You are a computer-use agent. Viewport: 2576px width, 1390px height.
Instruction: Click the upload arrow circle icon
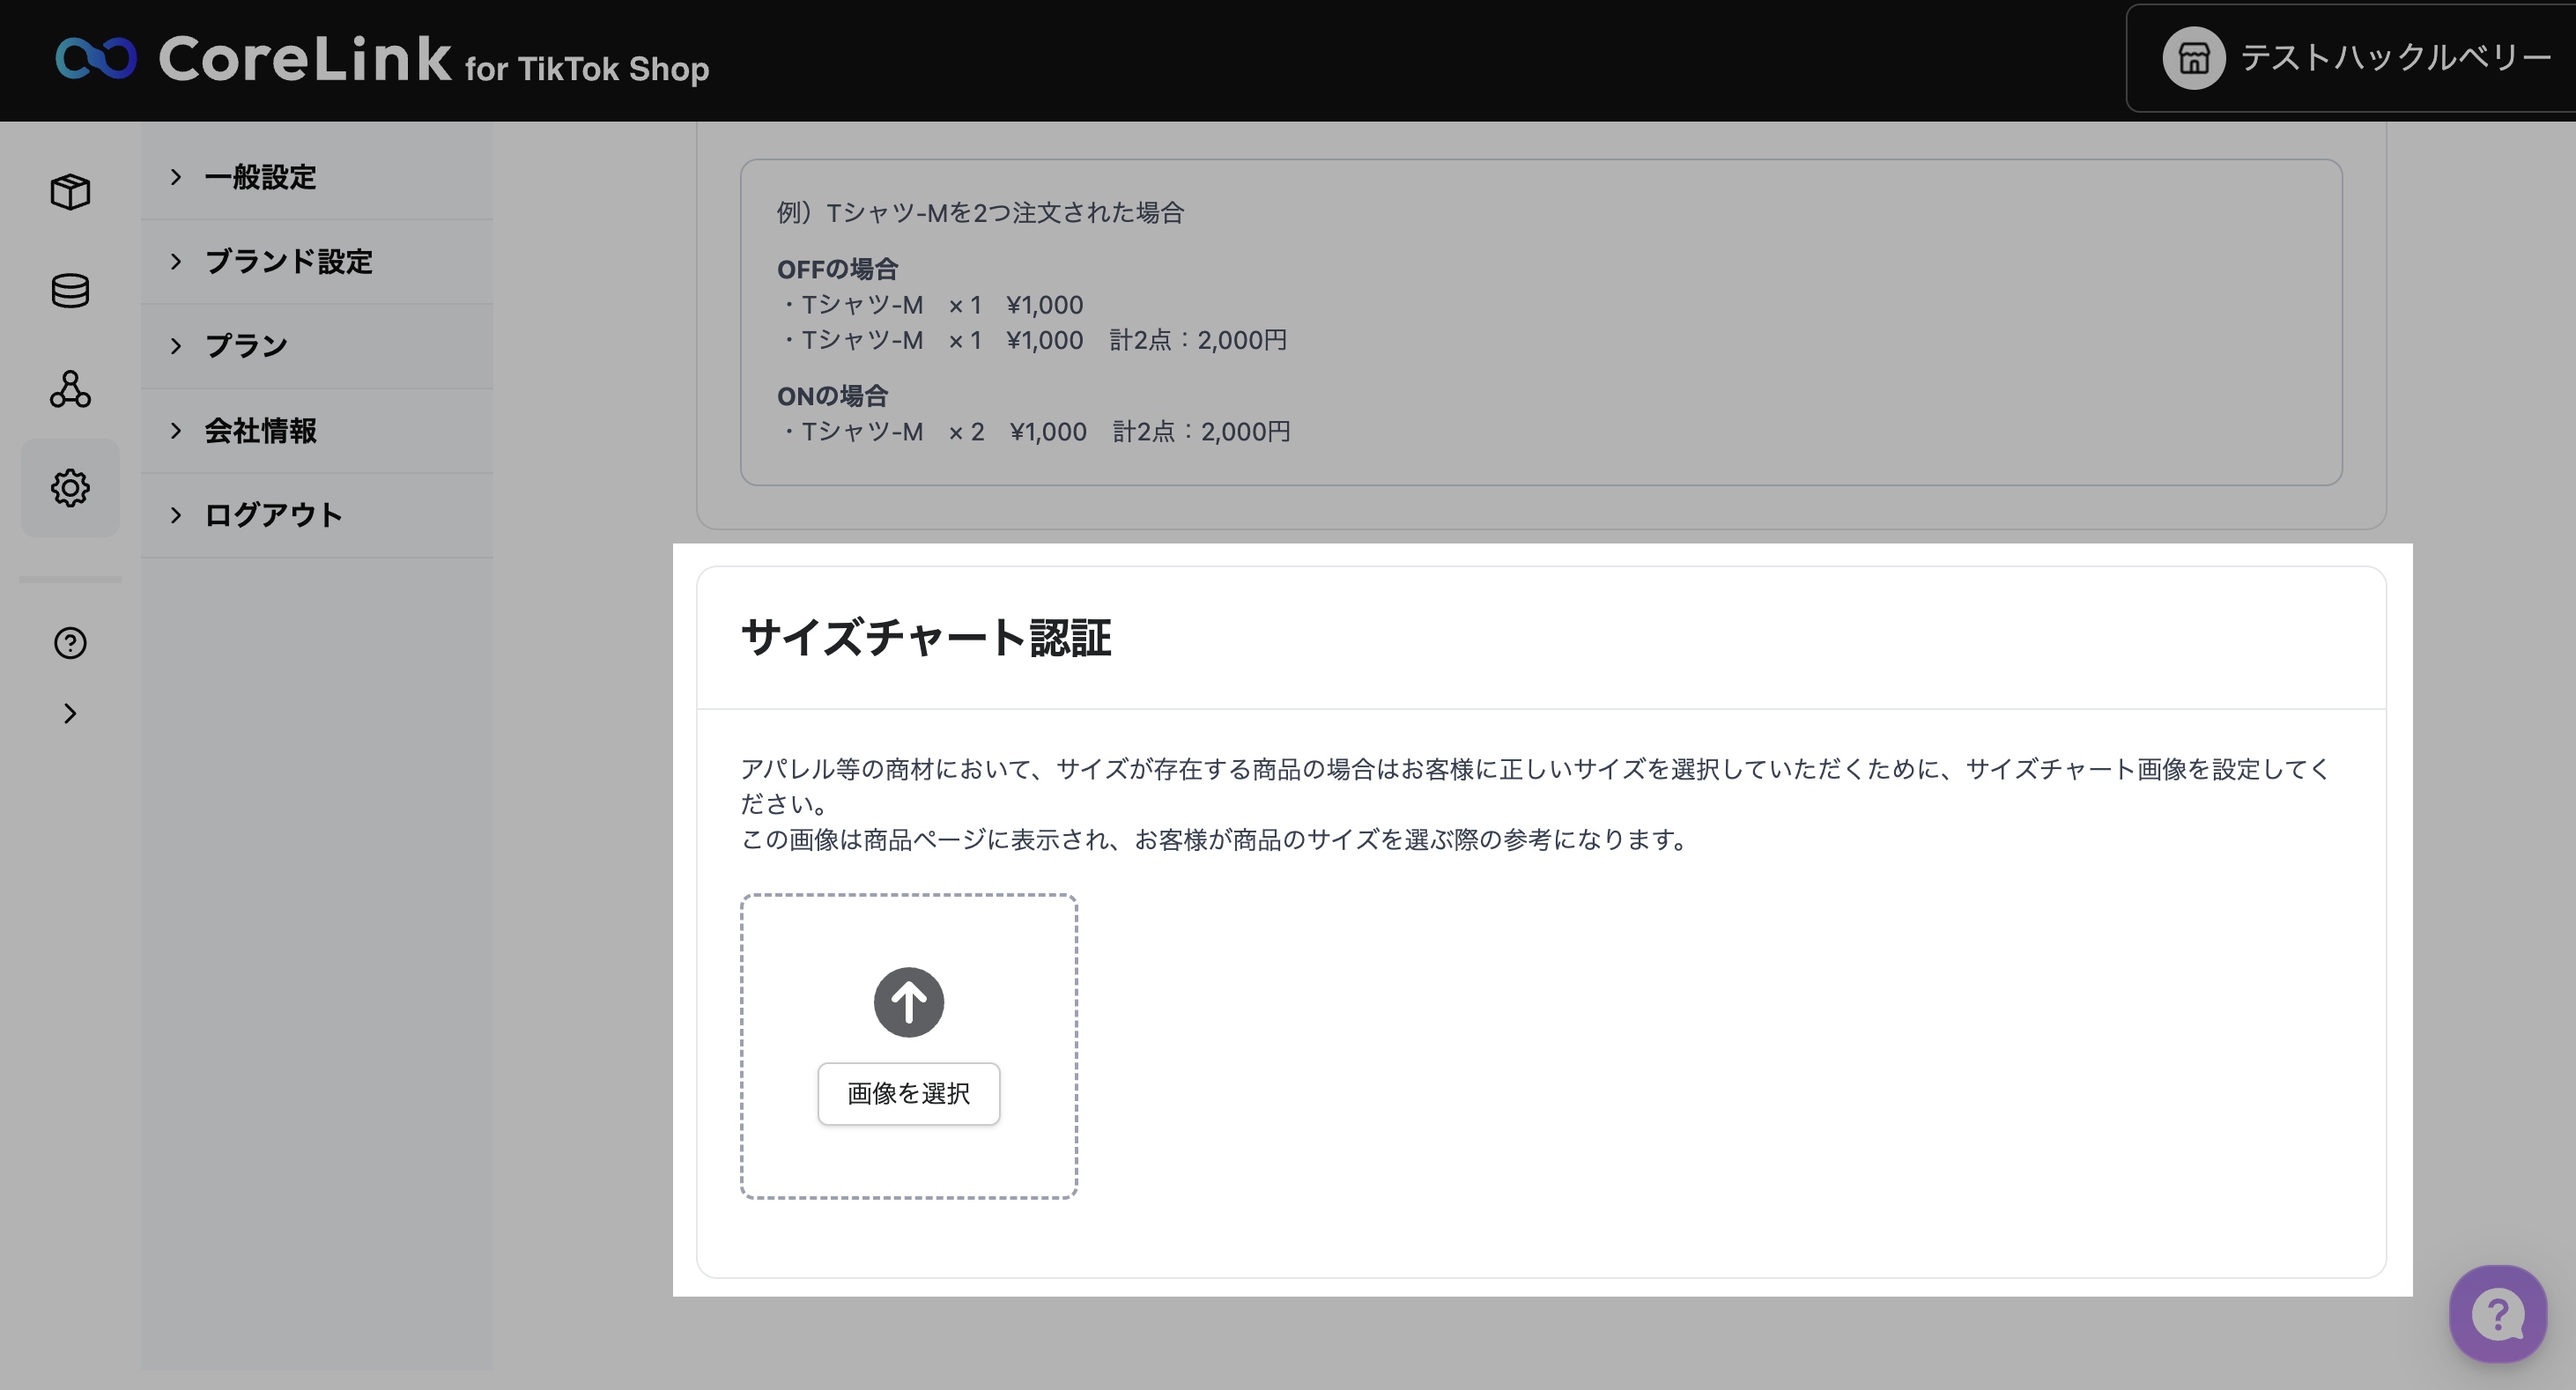908,1002
